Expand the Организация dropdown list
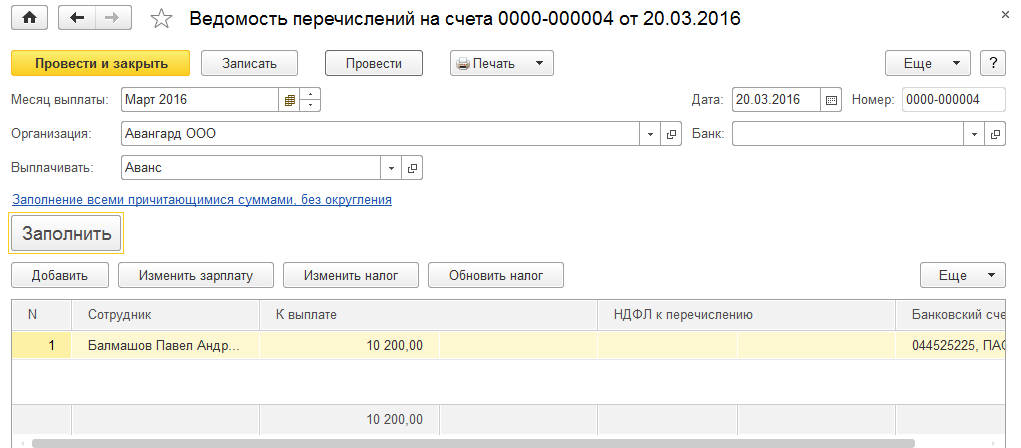Viewport: 1021px width, 448px height. [650, 134]
